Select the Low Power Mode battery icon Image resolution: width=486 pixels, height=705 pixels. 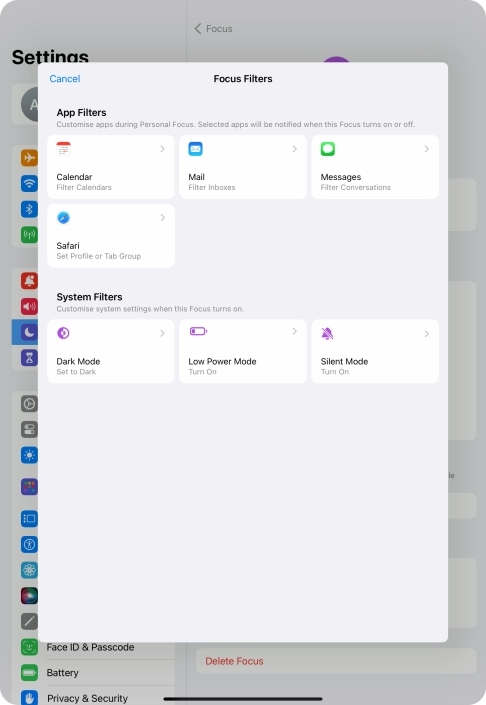(x=198, y=331)
